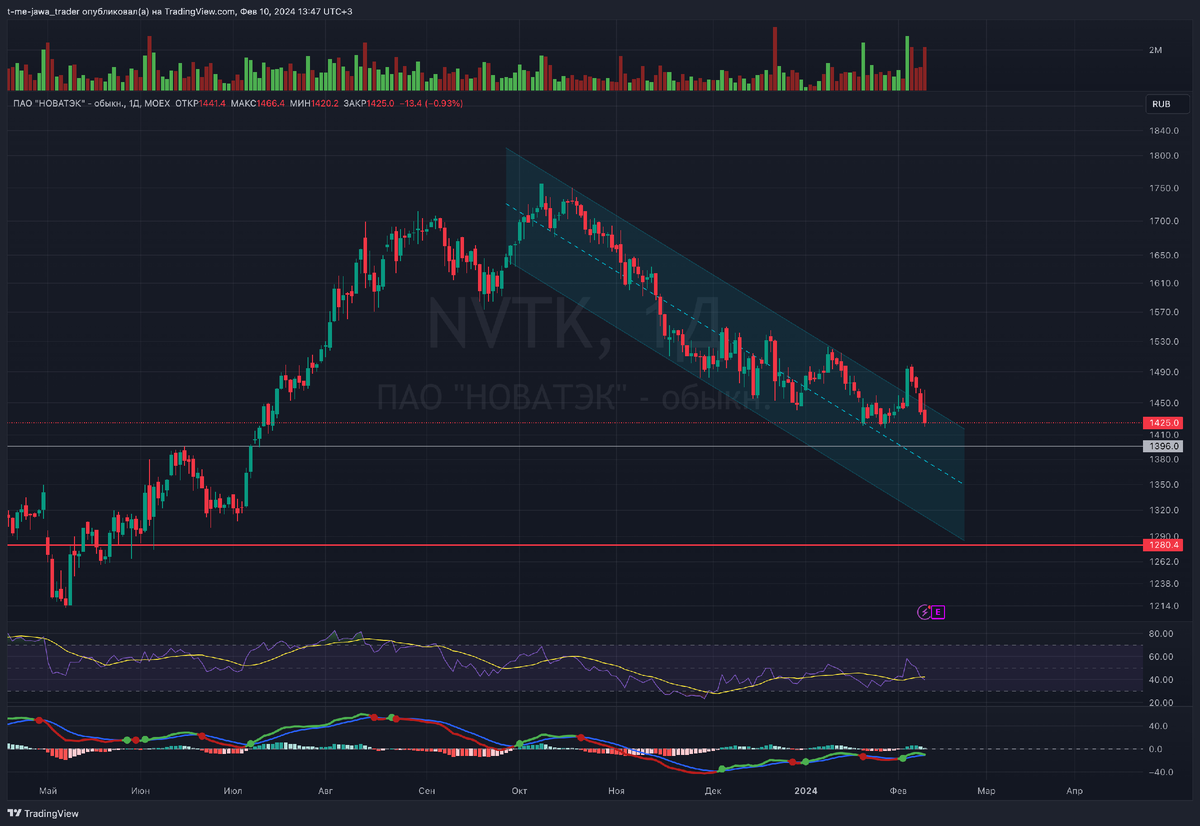Click the 1530.0 price axis label

(1165, 342)
